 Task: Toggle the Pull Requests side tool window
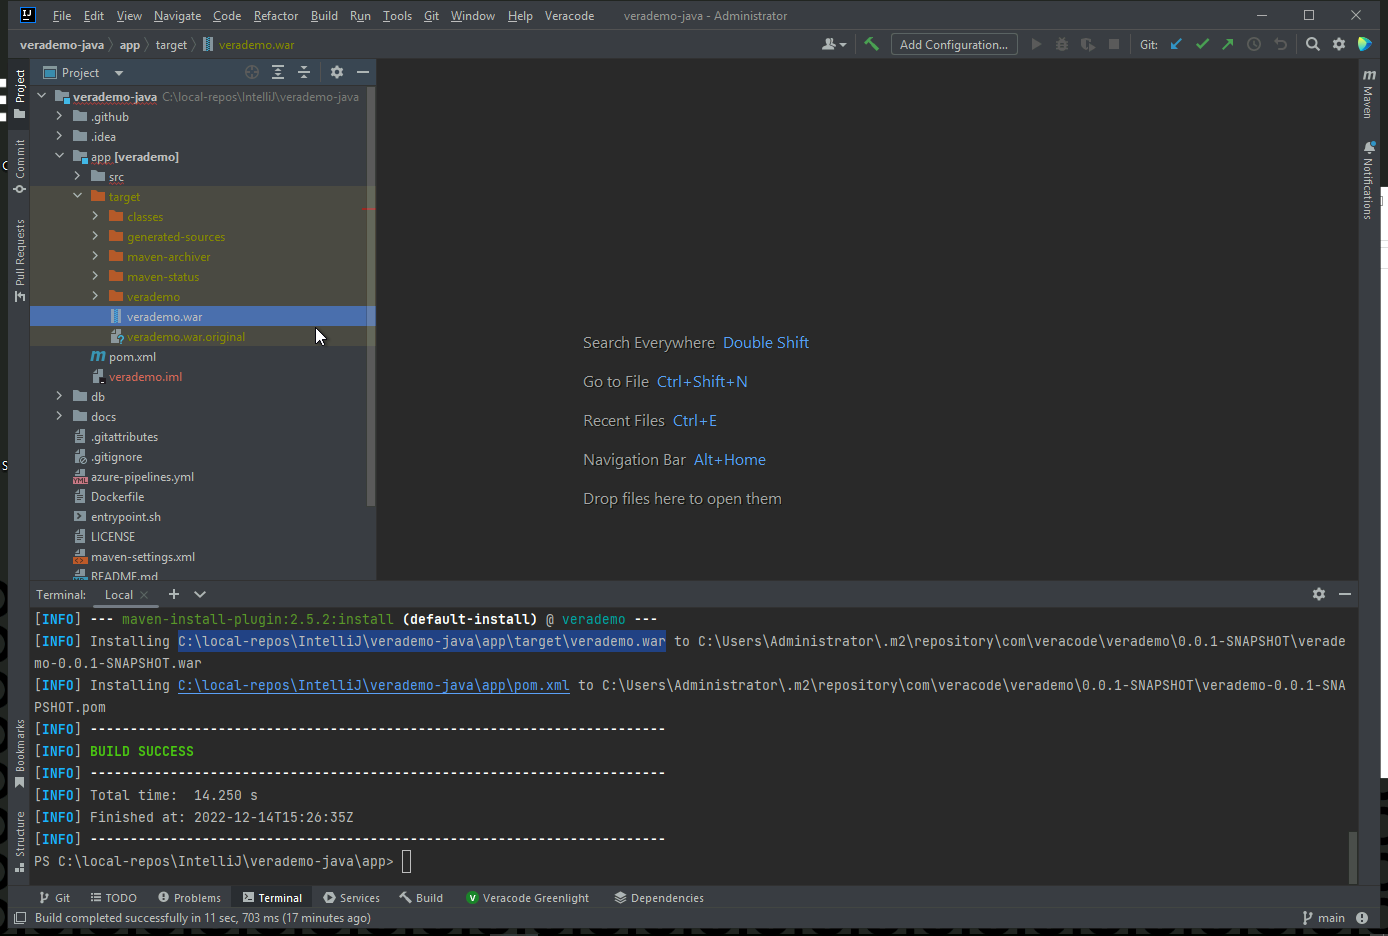19,260
